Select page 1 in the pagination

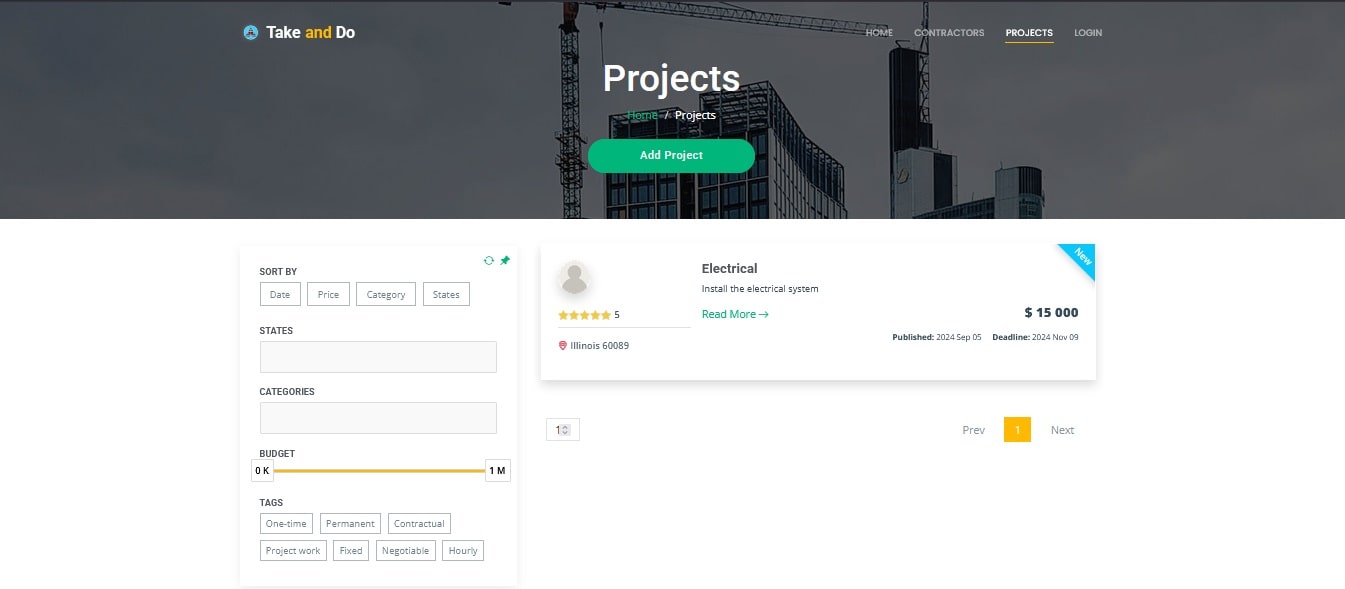(1017, 429)
